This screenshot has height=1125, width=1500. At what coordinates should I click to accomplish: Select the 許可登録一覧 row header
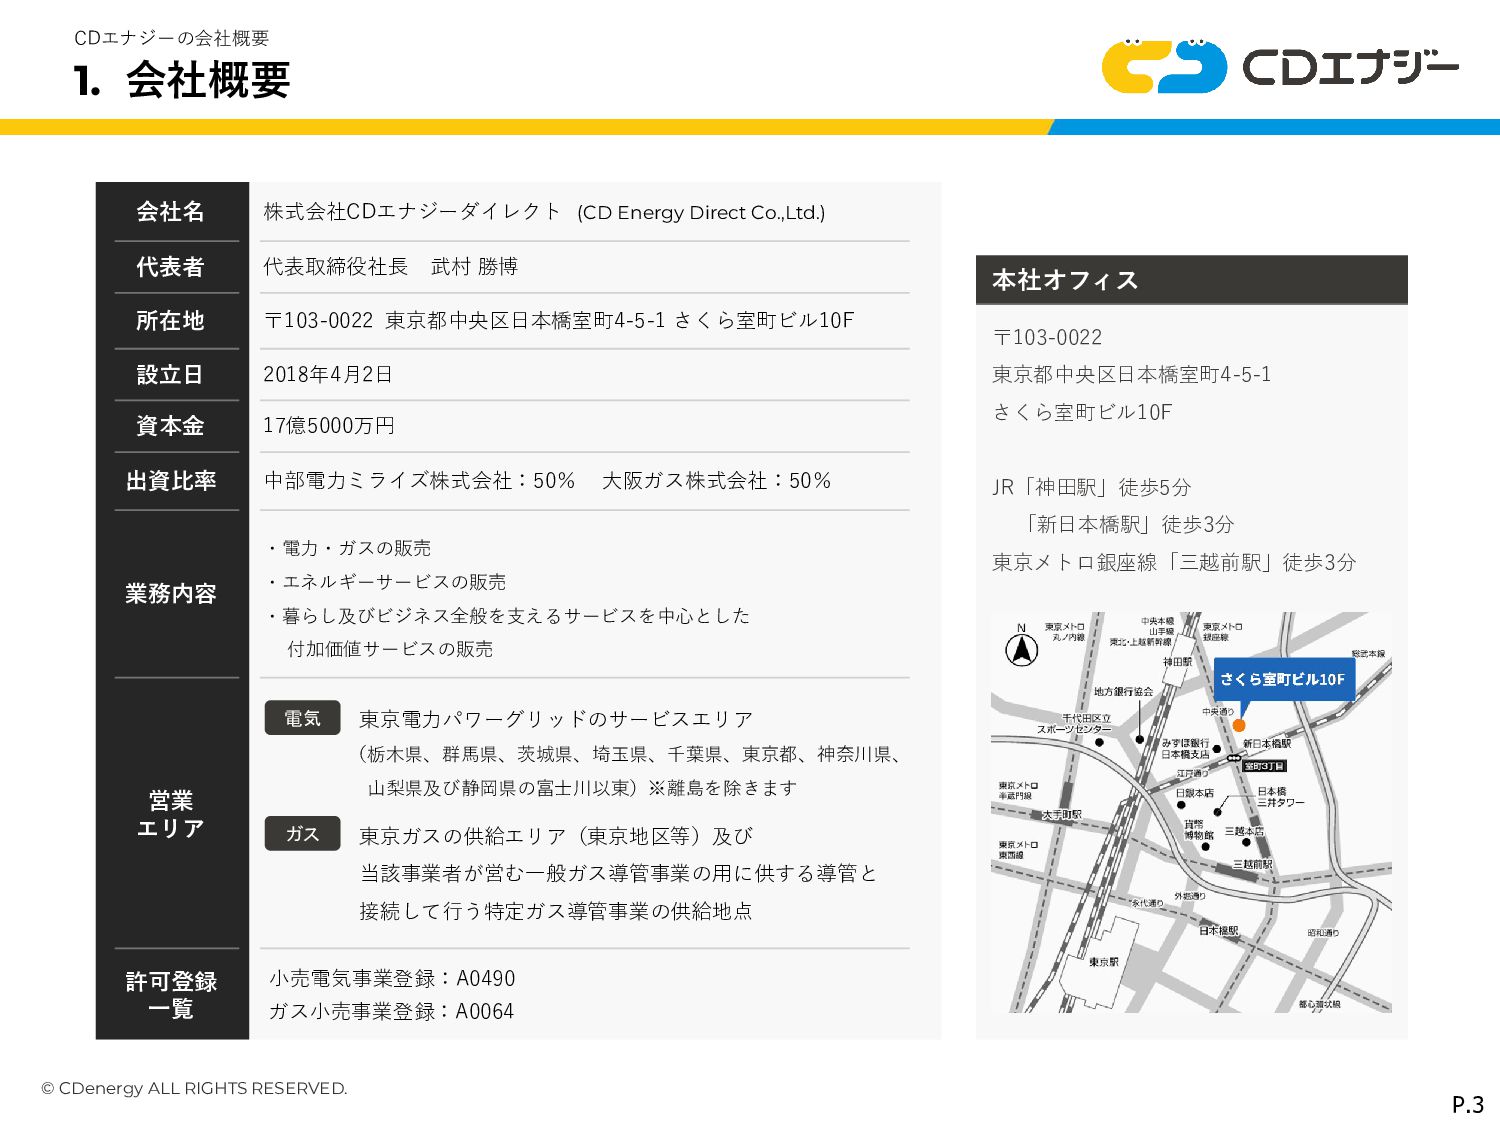coord(171,995)
